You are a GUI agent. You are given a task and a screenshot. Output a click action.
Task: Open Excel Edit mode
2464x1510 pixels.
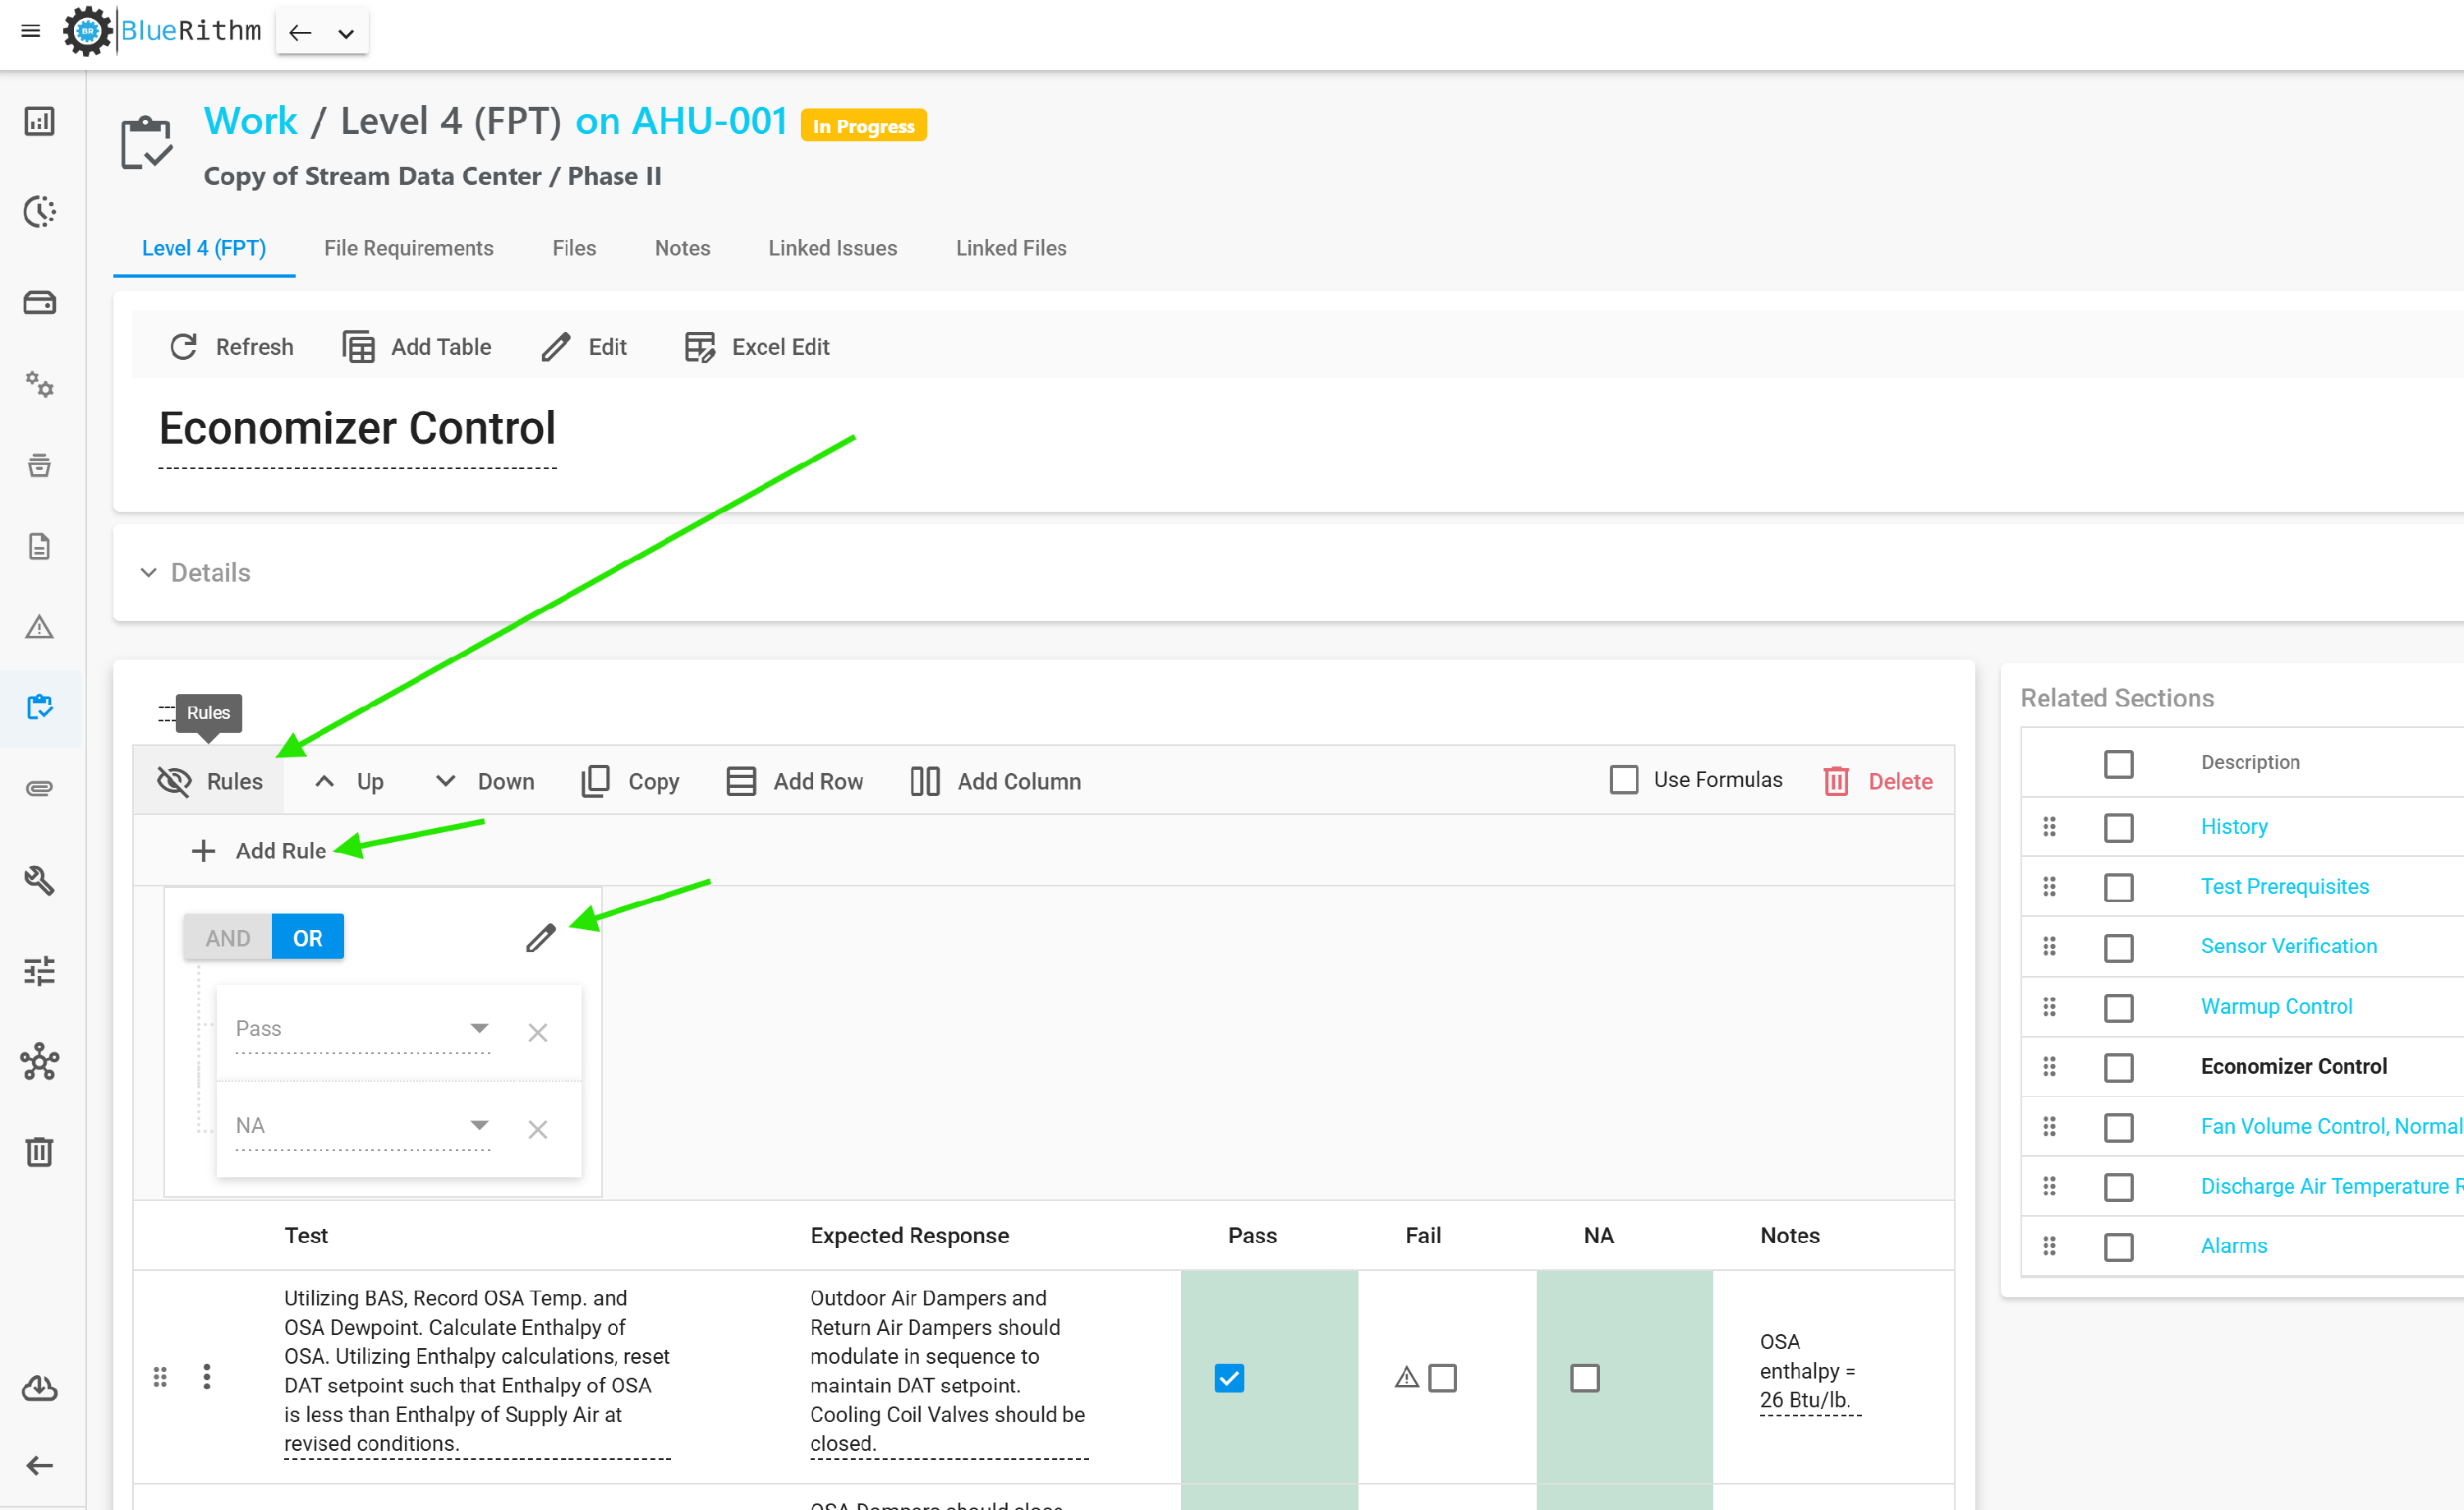pyautogui.click(x=757, y=347)
